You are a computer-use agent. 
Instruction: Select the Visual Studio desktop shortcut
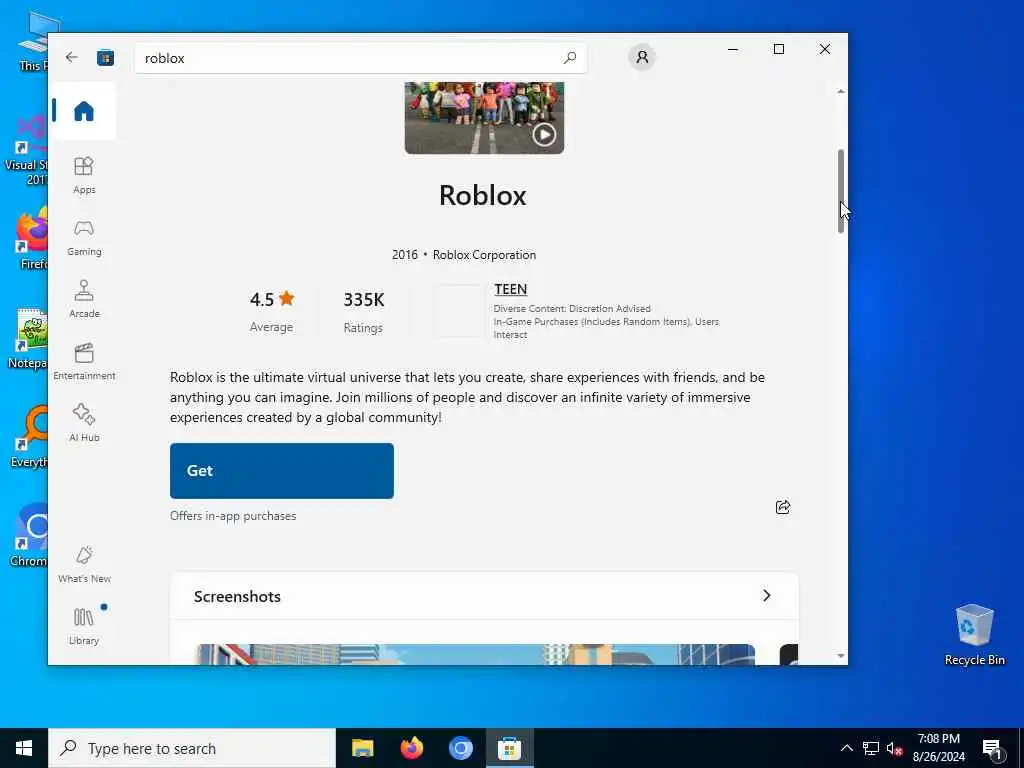pyautogui.click(x=26, y=152)
